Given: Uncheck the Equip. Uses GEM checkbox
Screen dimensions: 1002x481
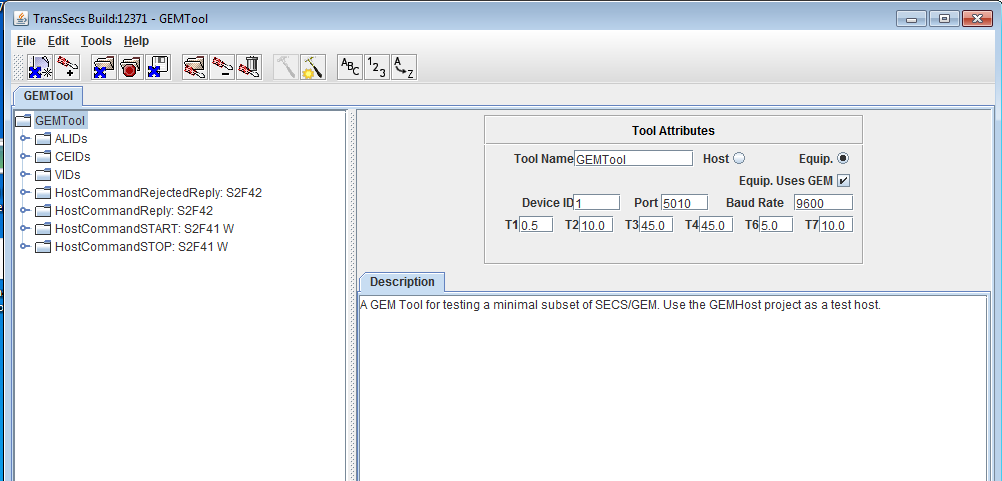Looking at the screenshot, I should point(843,181).
